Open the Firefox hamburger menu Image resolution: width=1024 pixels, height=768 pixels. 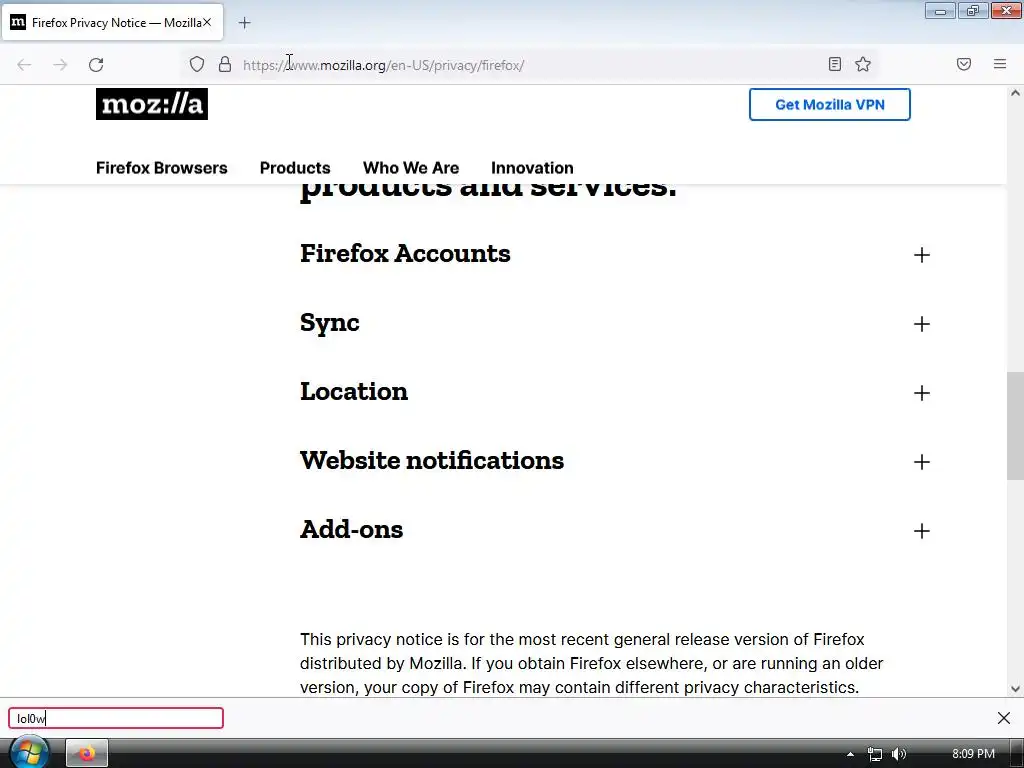coord(1000,64)
